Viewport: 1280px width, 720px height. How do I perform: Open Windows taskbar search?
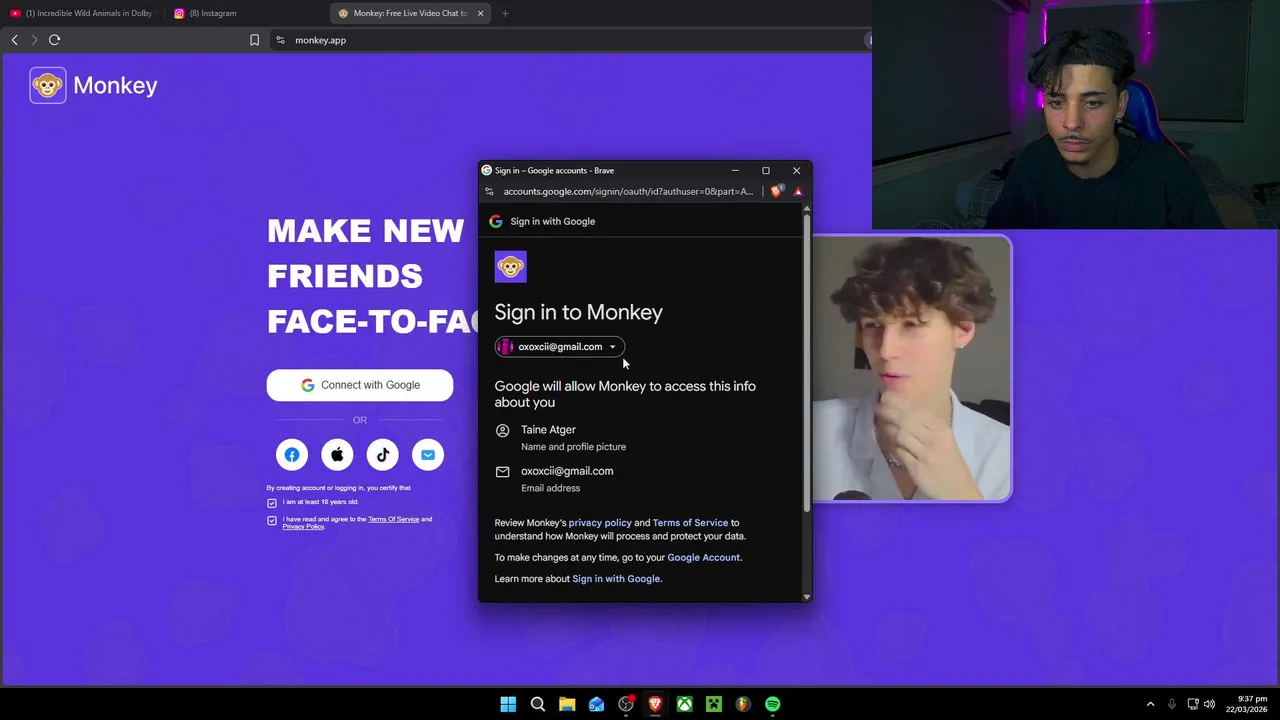538,704
